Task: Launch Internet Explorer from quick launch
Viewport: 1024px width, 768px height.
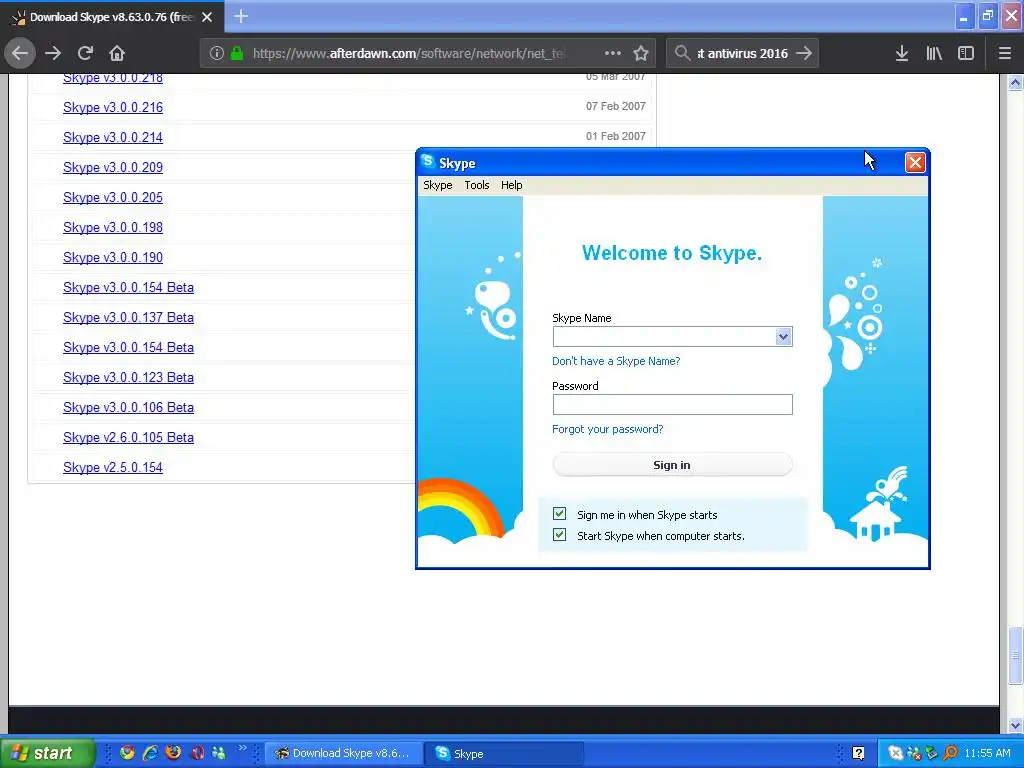Action: 150,753
